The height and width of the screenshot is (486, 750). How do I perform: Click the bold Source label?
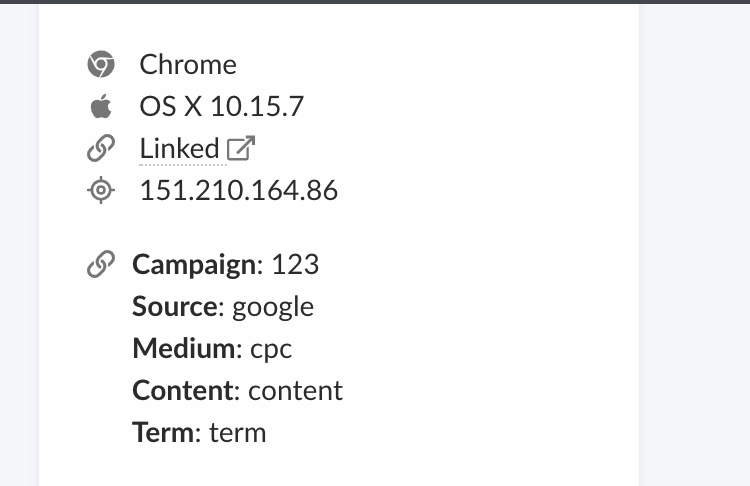tap(175, 307)
